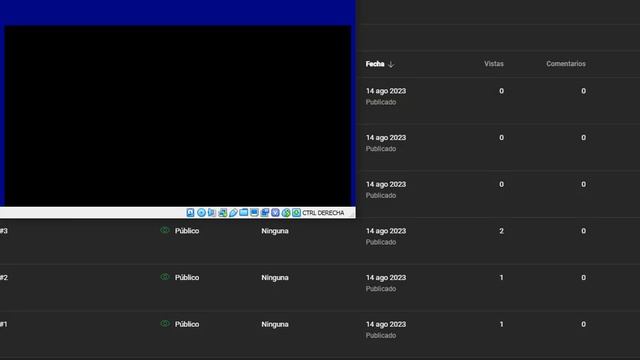Image resolution: width=640 pixels, height=360 pixels.
Task: Click the eye visibility icon for video #2
Action: [165, 277]
